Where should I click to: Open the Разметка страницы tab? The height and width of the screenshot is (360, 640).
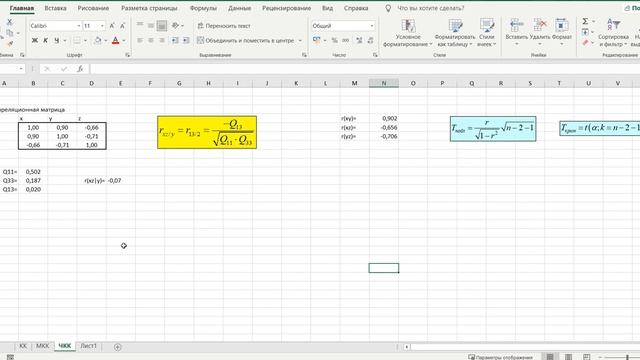pyautogui.click(x=149, y=8)
